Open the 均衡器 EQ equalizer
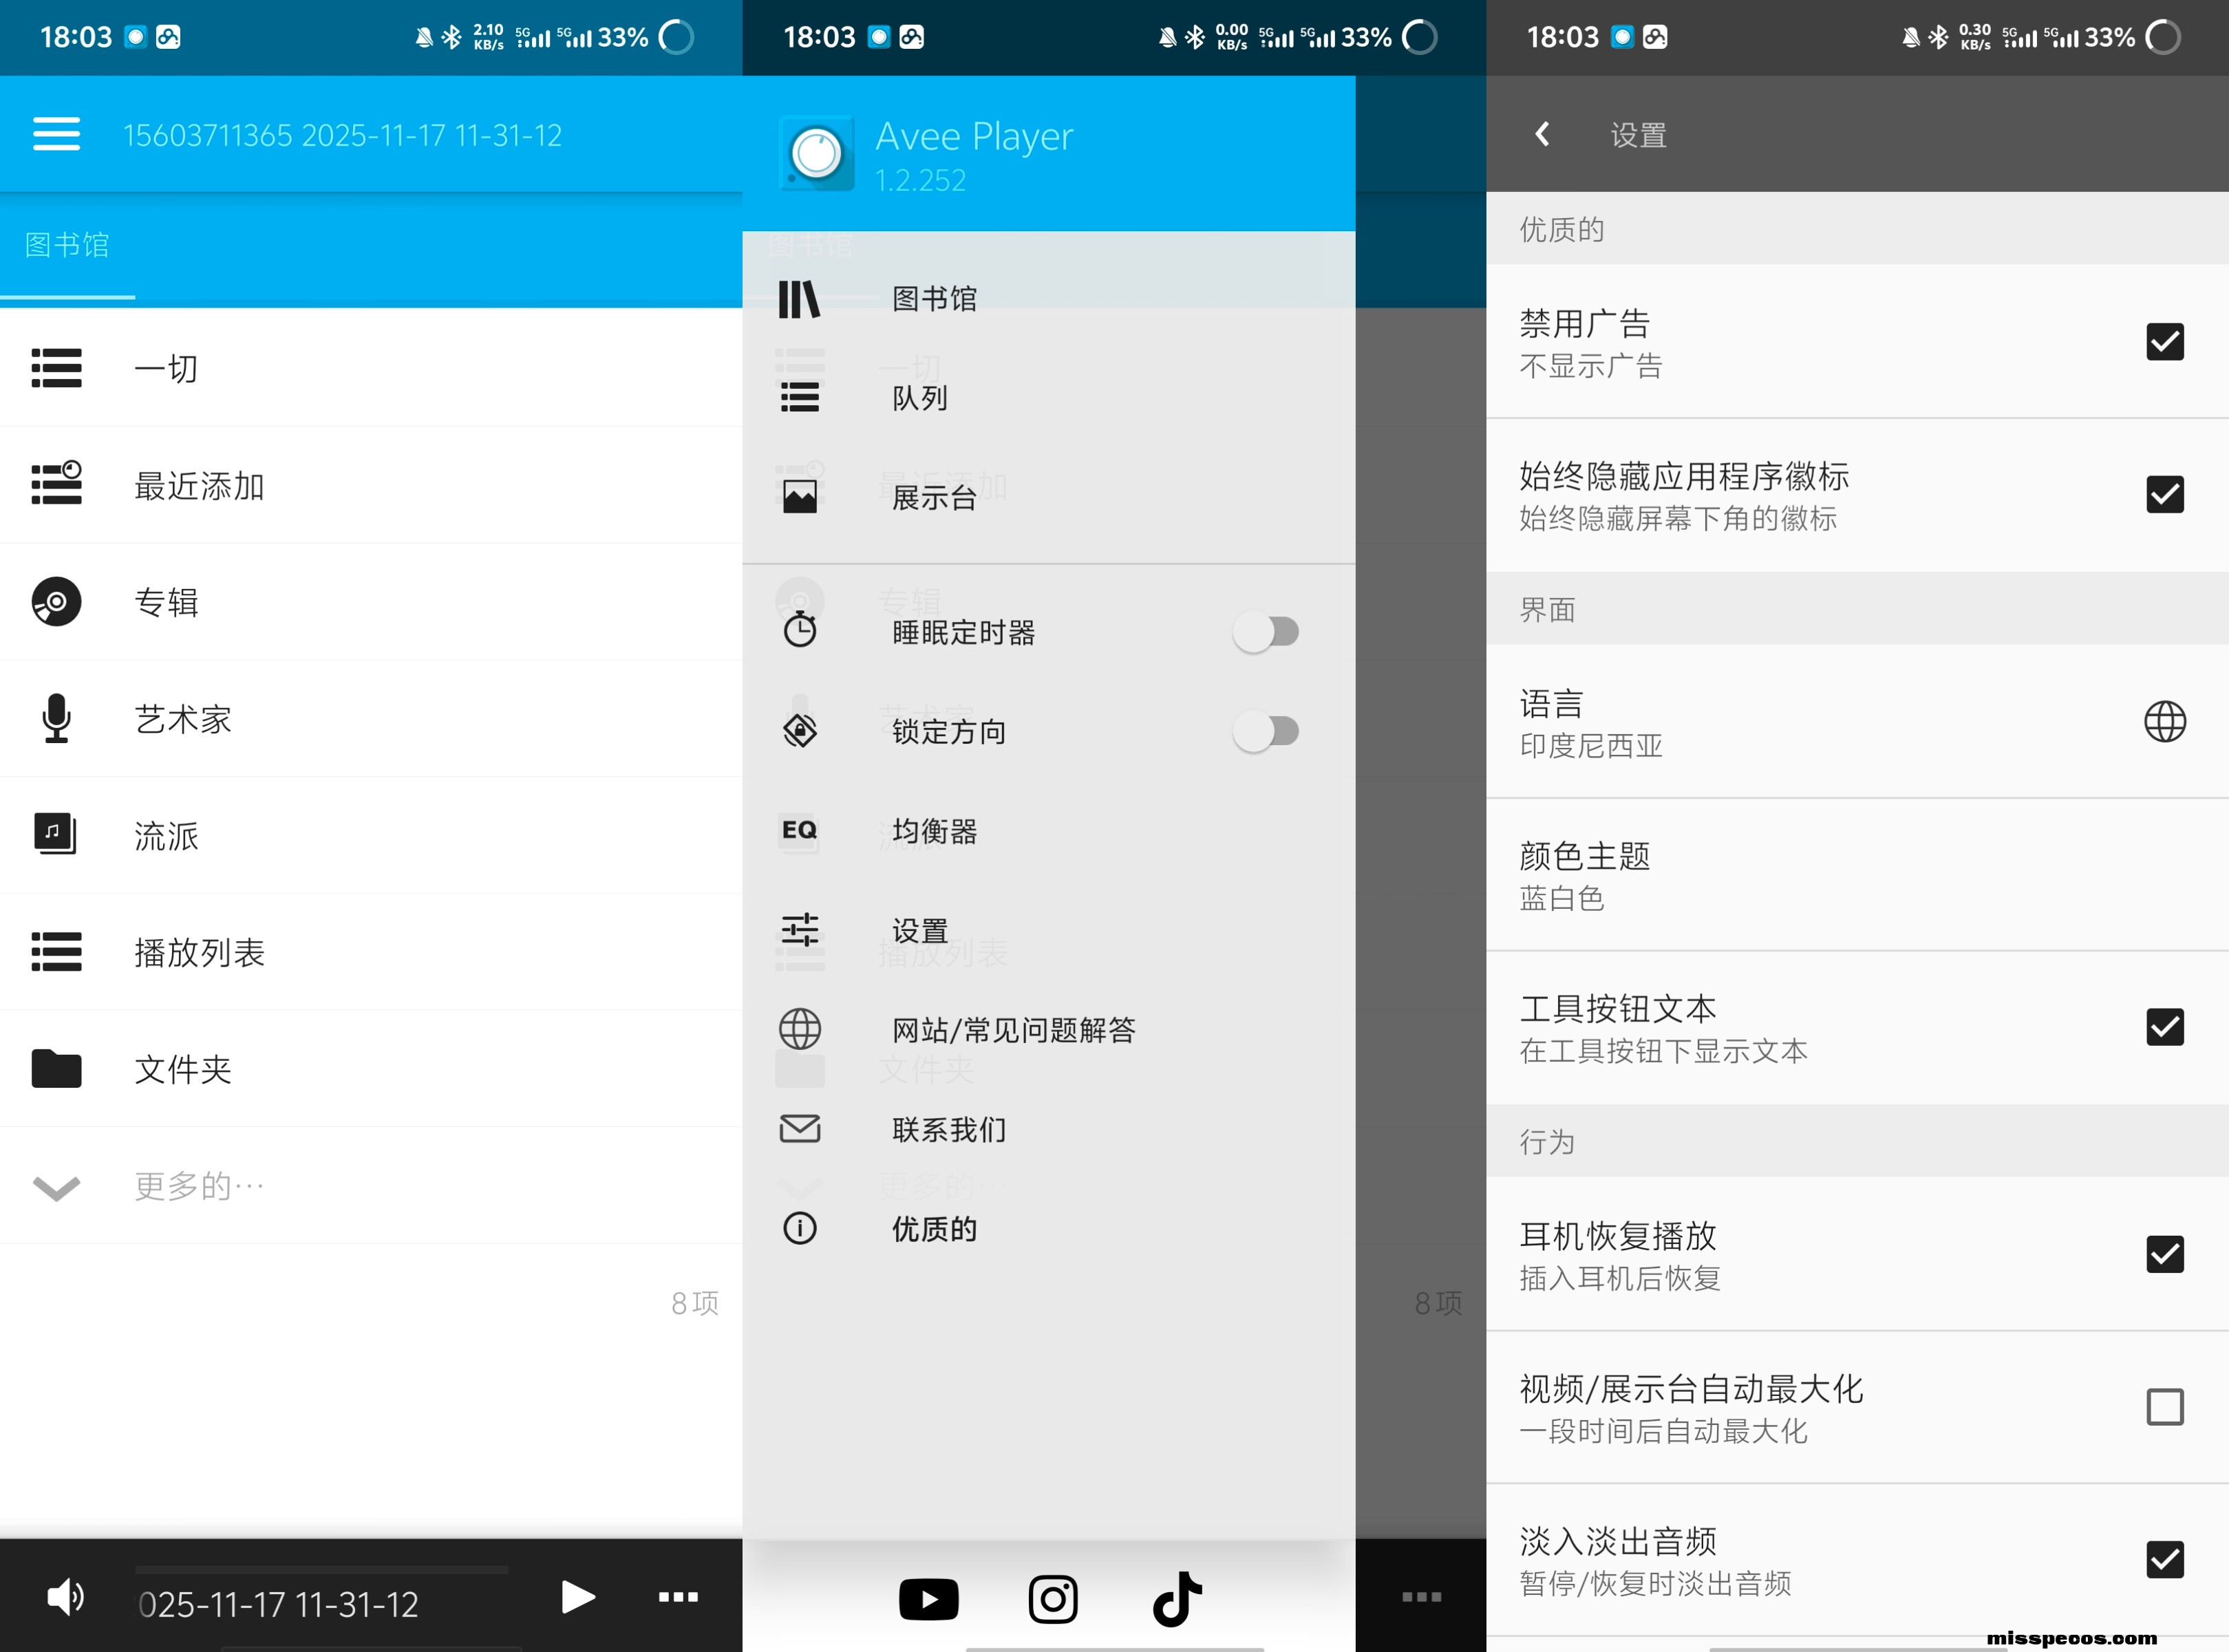This screenshot has width=2229, height=1652. click(x=933, y=831)
